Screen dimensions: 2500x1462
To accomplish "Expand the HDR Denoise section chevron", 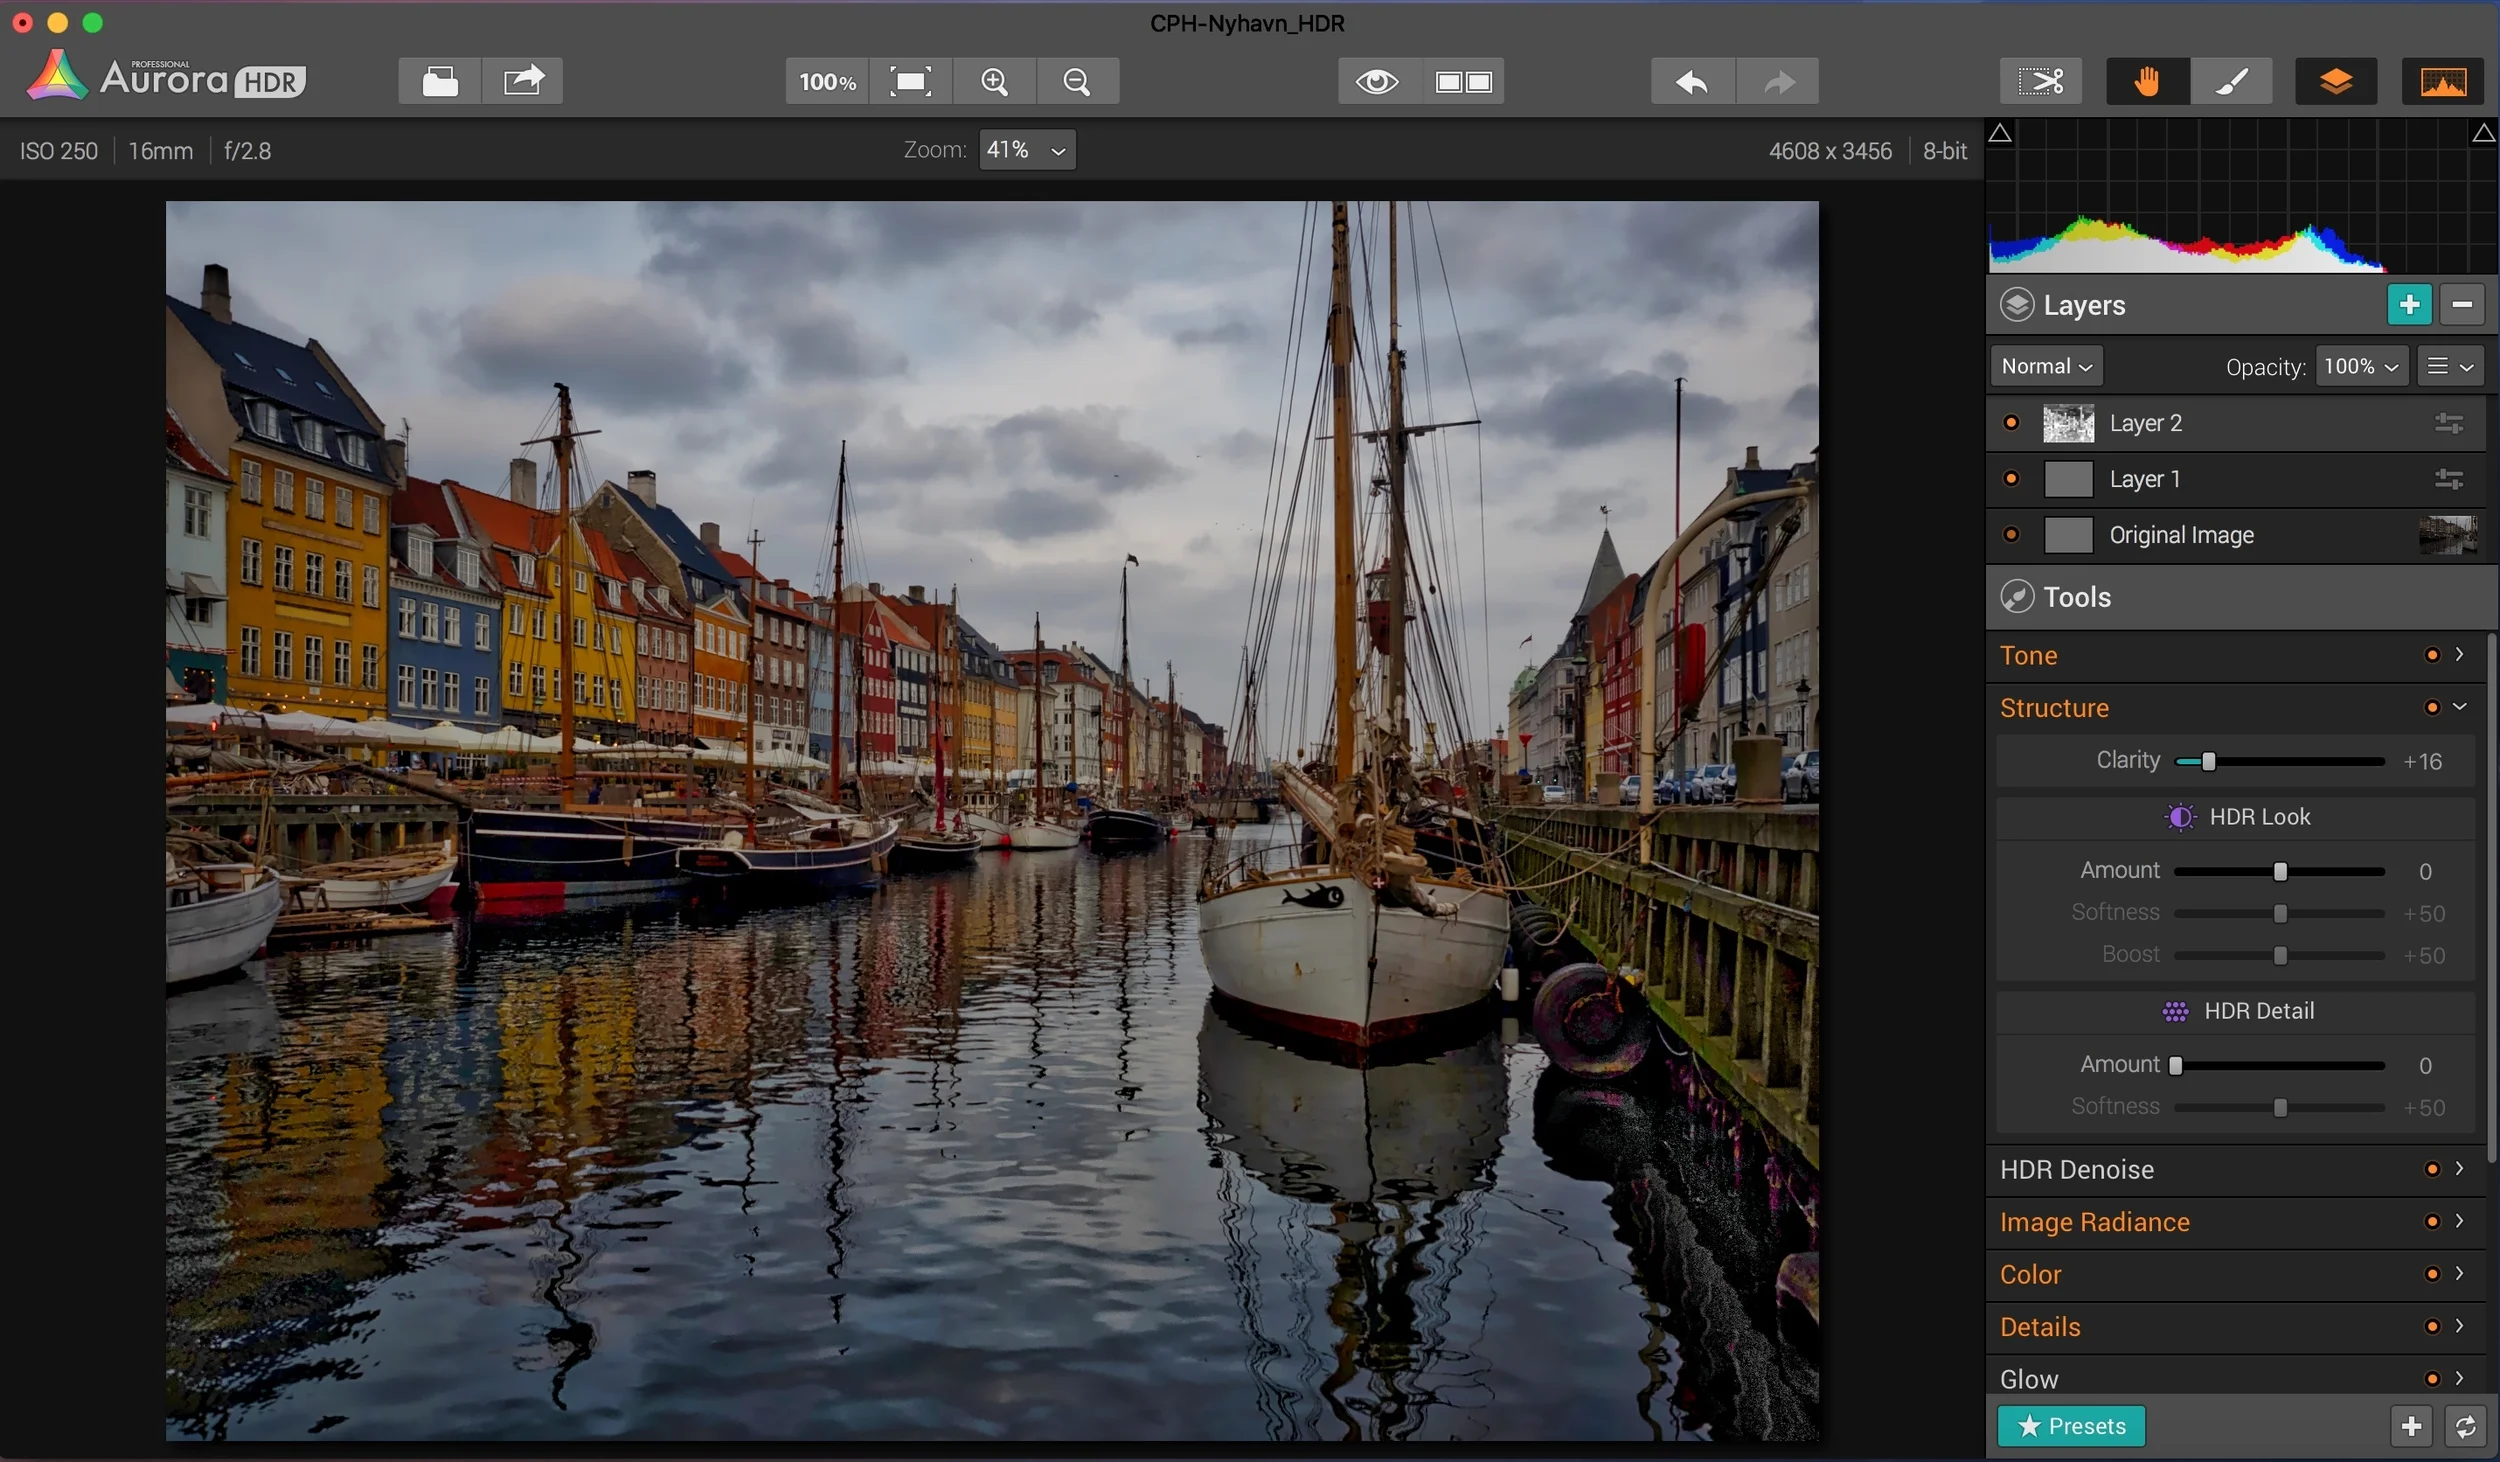I will coord(2460,1169).
